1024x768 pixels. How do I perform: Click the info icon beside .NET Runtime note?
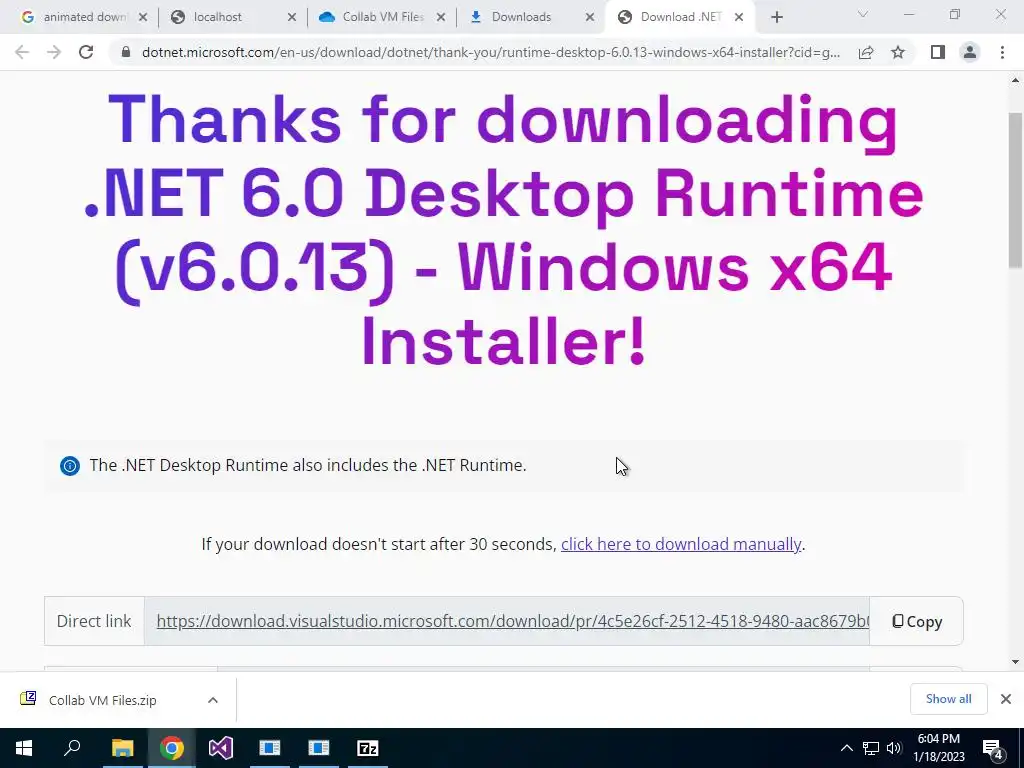70,466
